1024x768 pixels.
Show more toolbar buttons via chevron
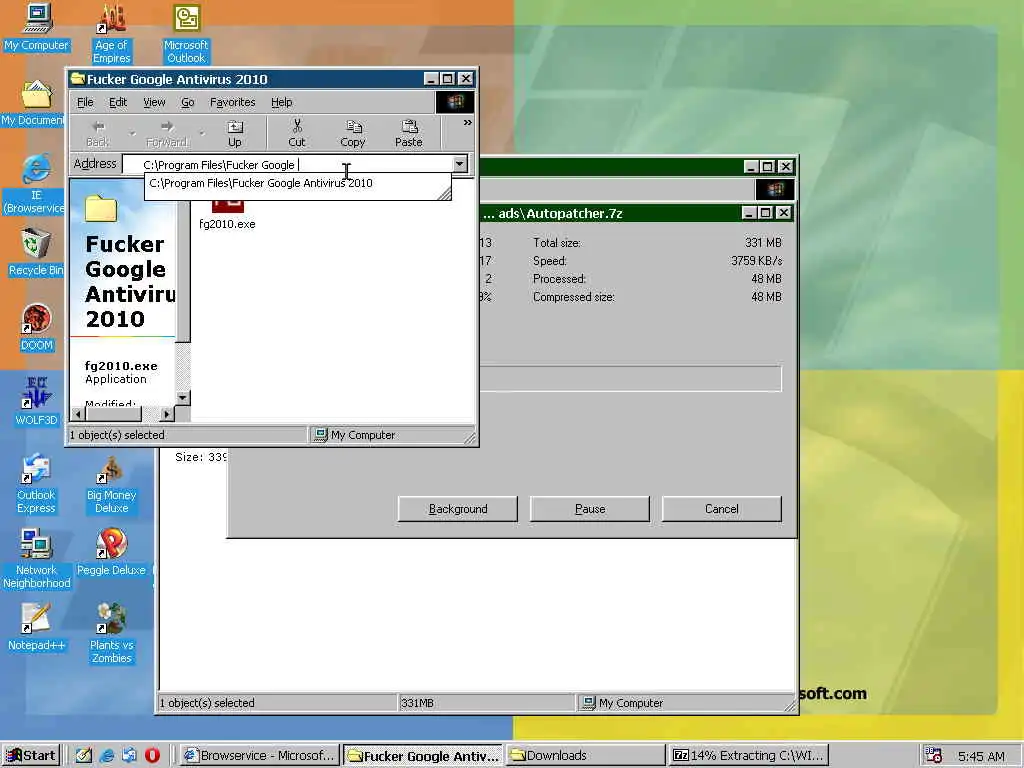pyautogui.click(x=468, y=123)
